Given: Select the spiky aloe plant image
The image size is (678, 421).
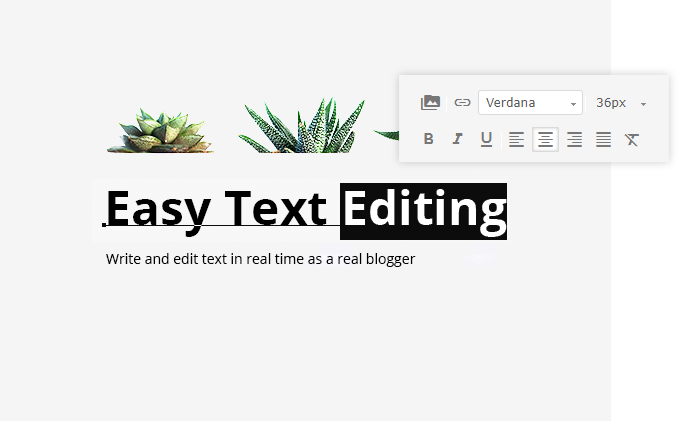Looking at the screenshot, I should 302,125.
